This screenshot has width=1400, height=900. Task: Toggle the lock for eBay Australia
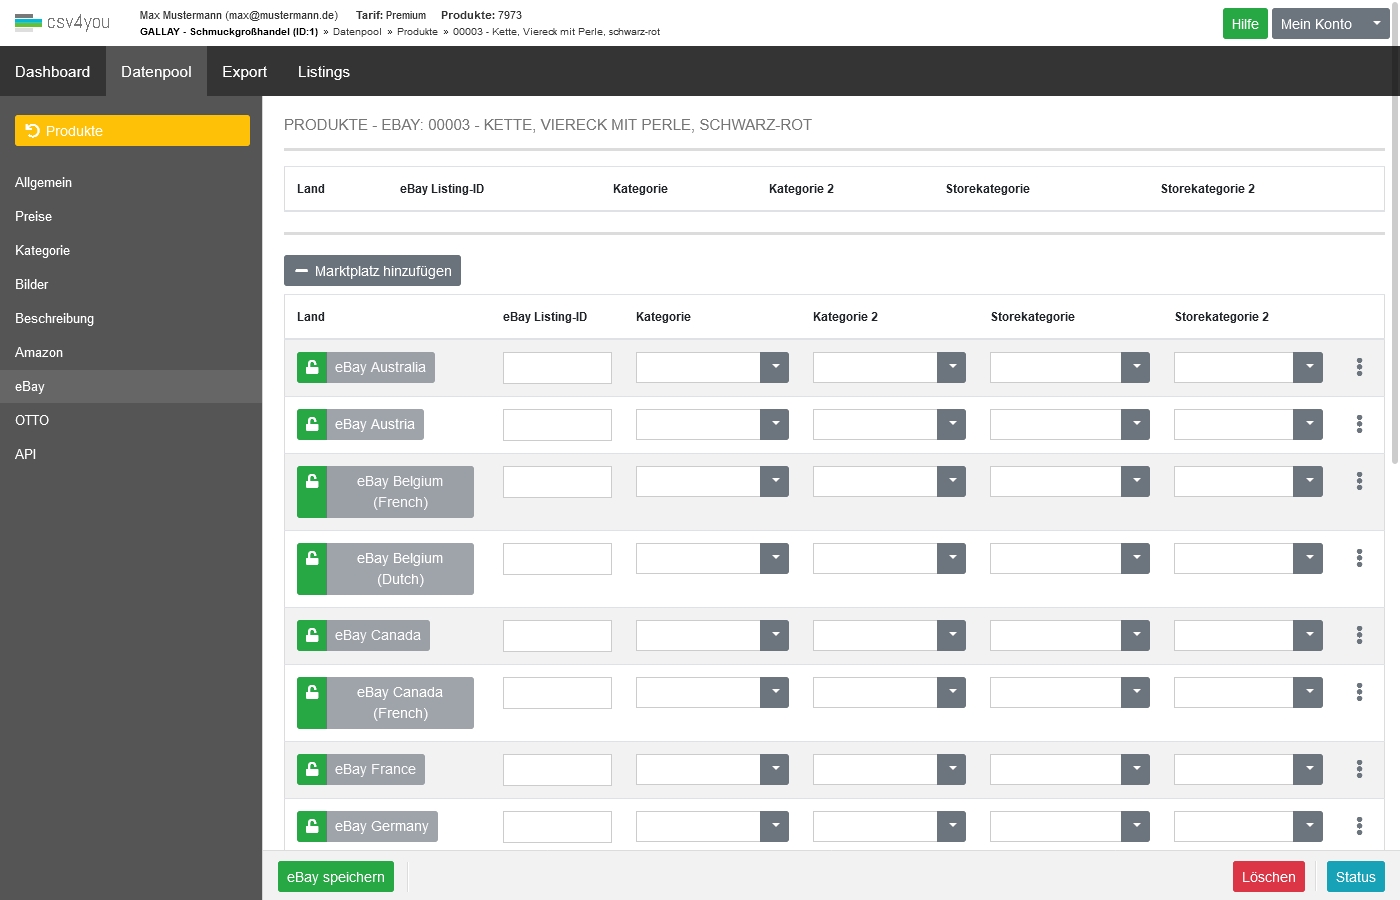click(312, 367)
